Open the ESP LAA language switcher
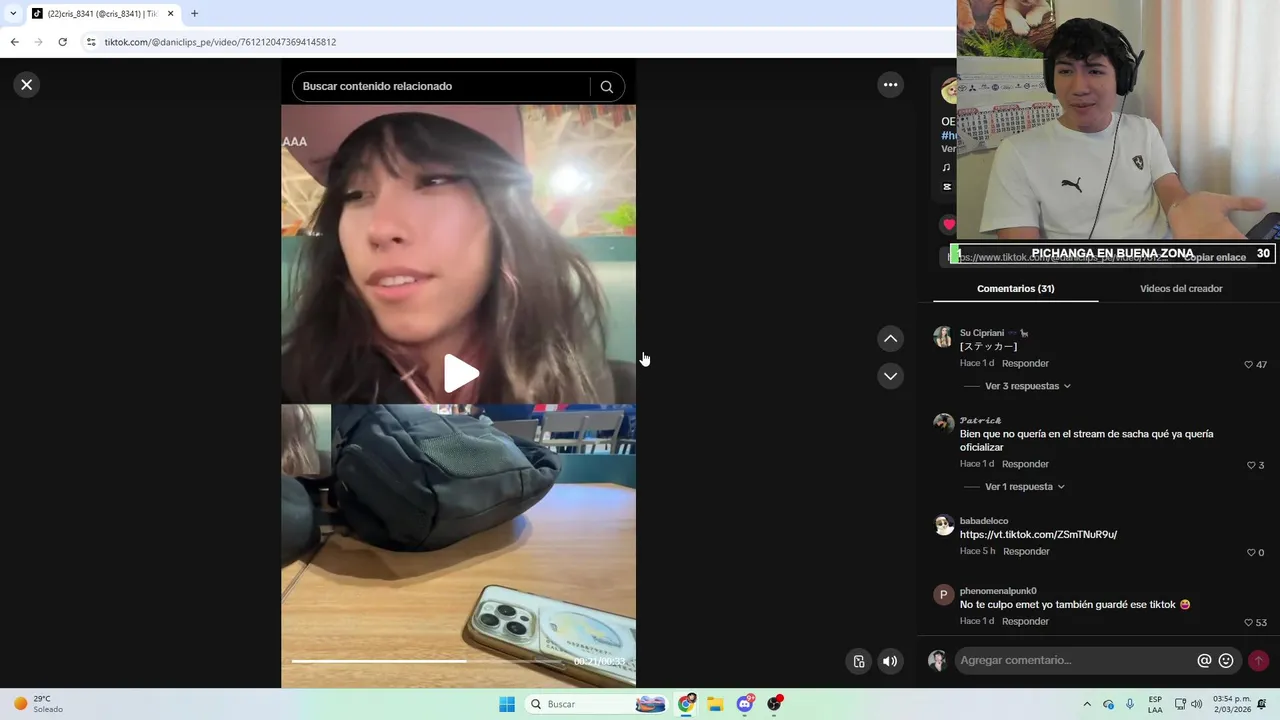The width and height of the screenshot is (1280, 720). click(1155, 704)
